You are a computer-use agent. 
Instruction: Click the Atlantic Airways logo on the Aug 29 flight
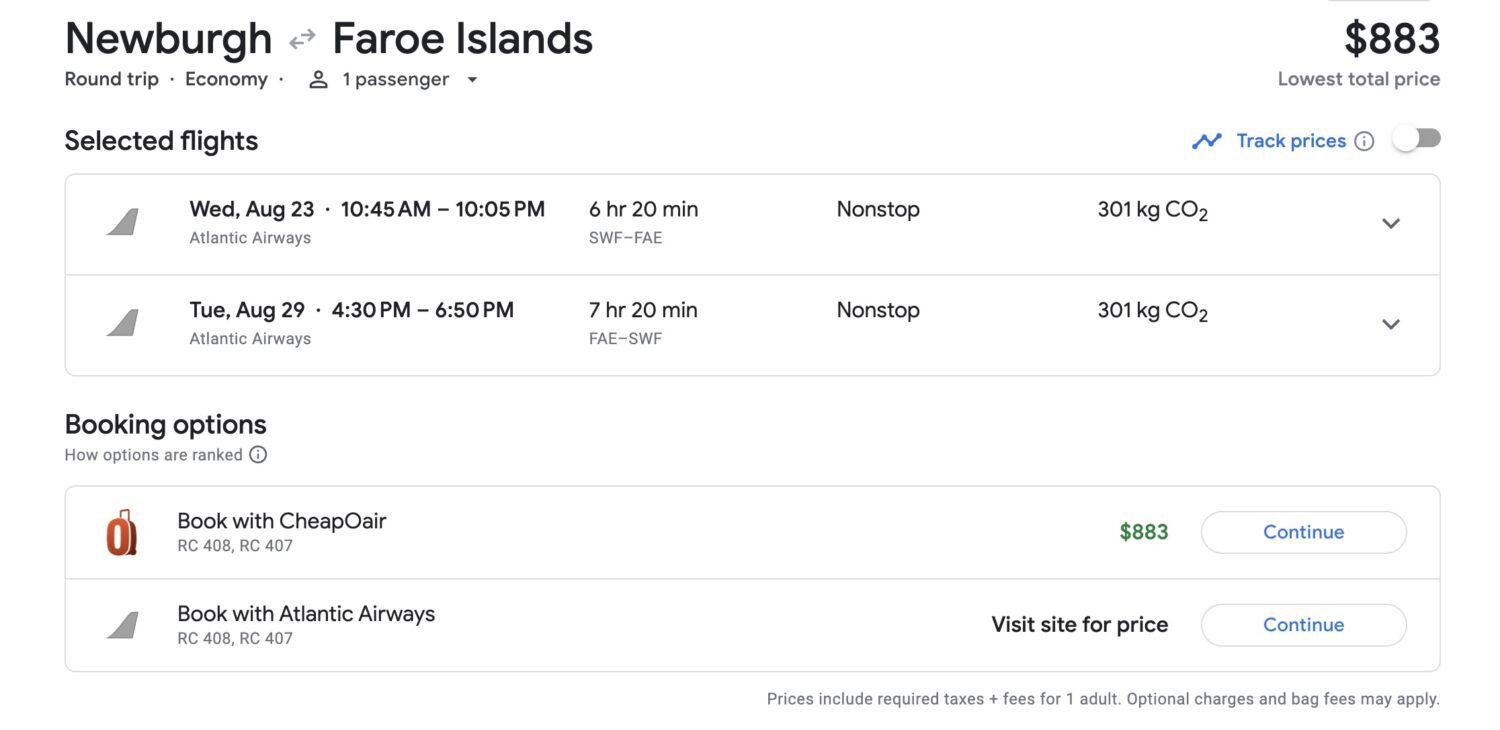(119, 322)
